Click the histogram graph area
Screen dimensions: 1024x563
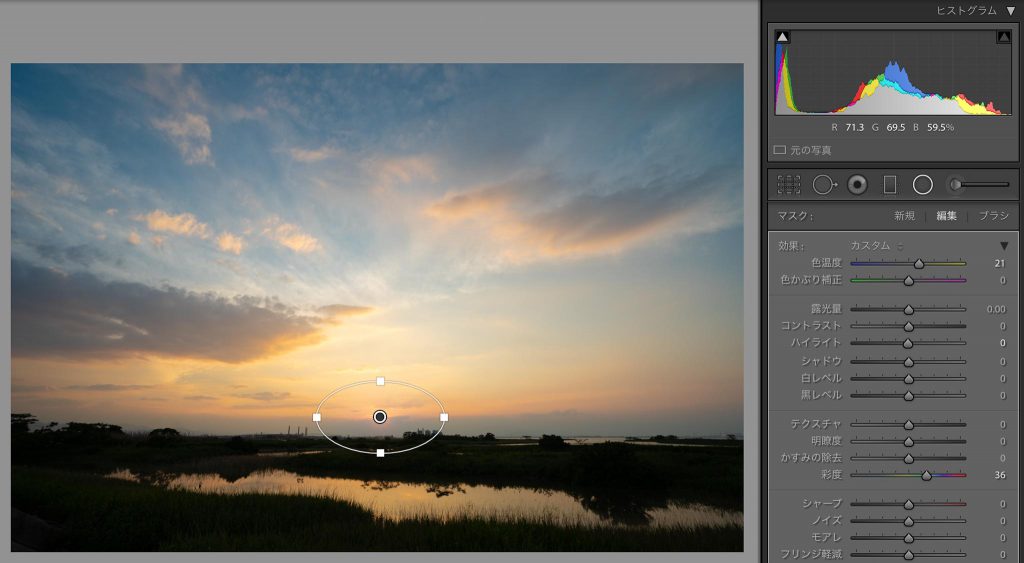click(x=893, y=72)
